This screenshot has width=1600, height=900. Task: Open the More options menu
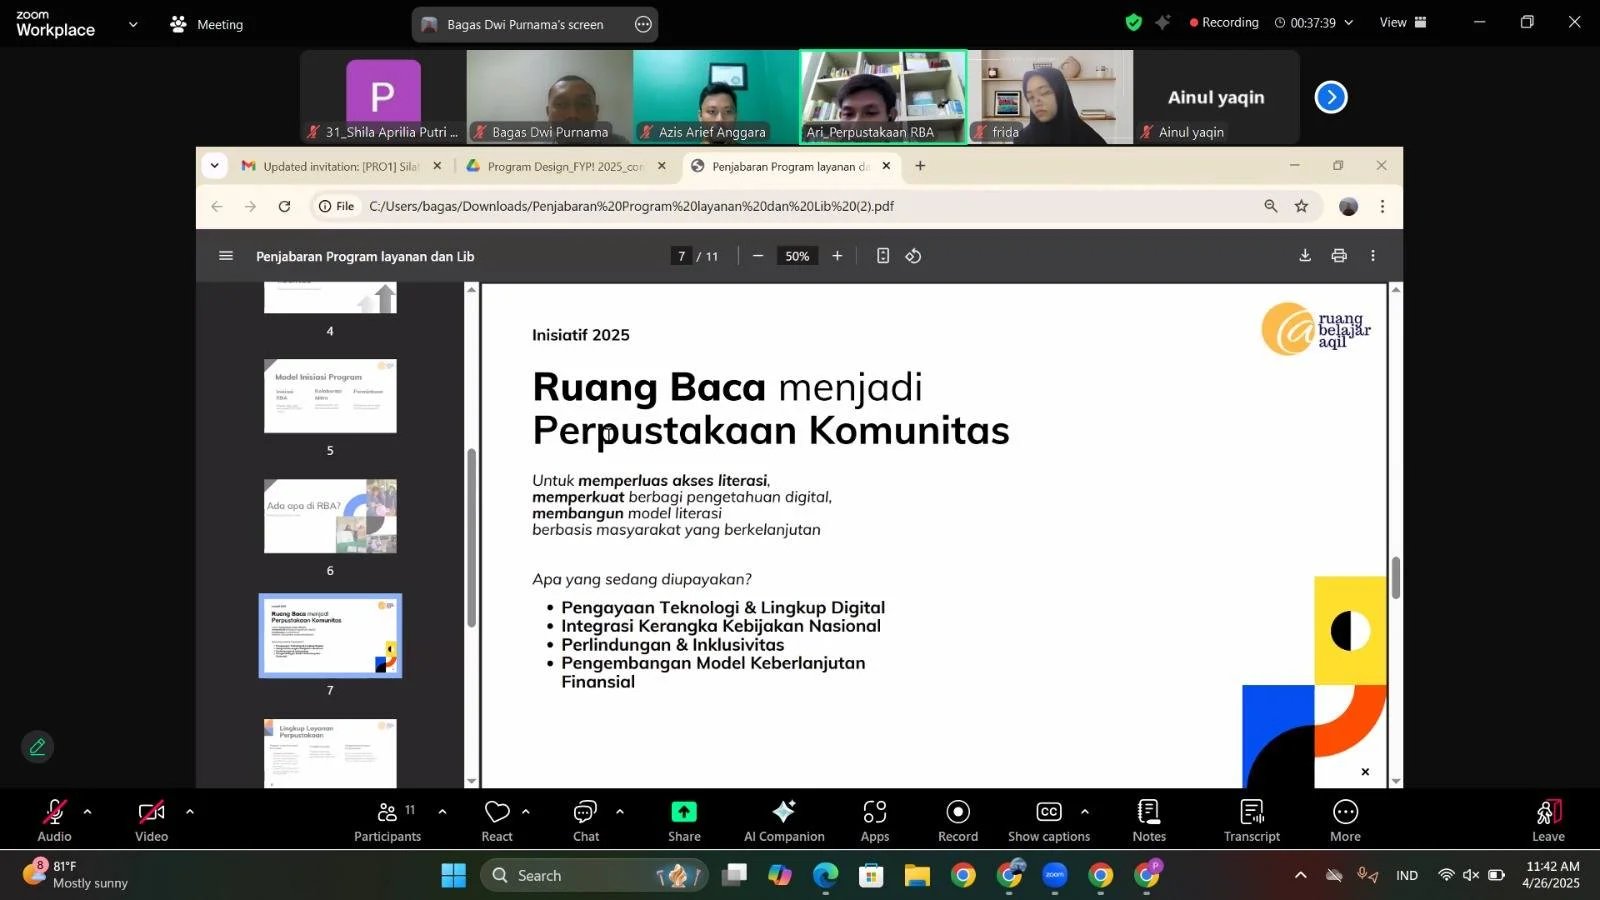[x=1345, y=820]
